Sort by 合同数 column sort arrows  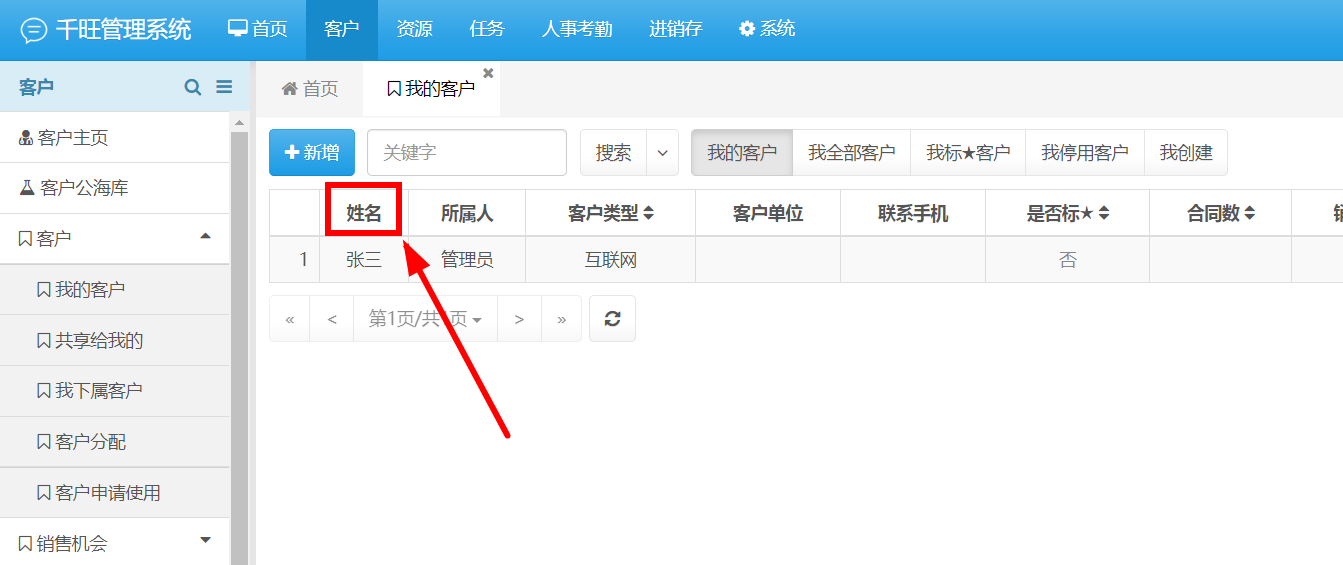[1250, 213]
